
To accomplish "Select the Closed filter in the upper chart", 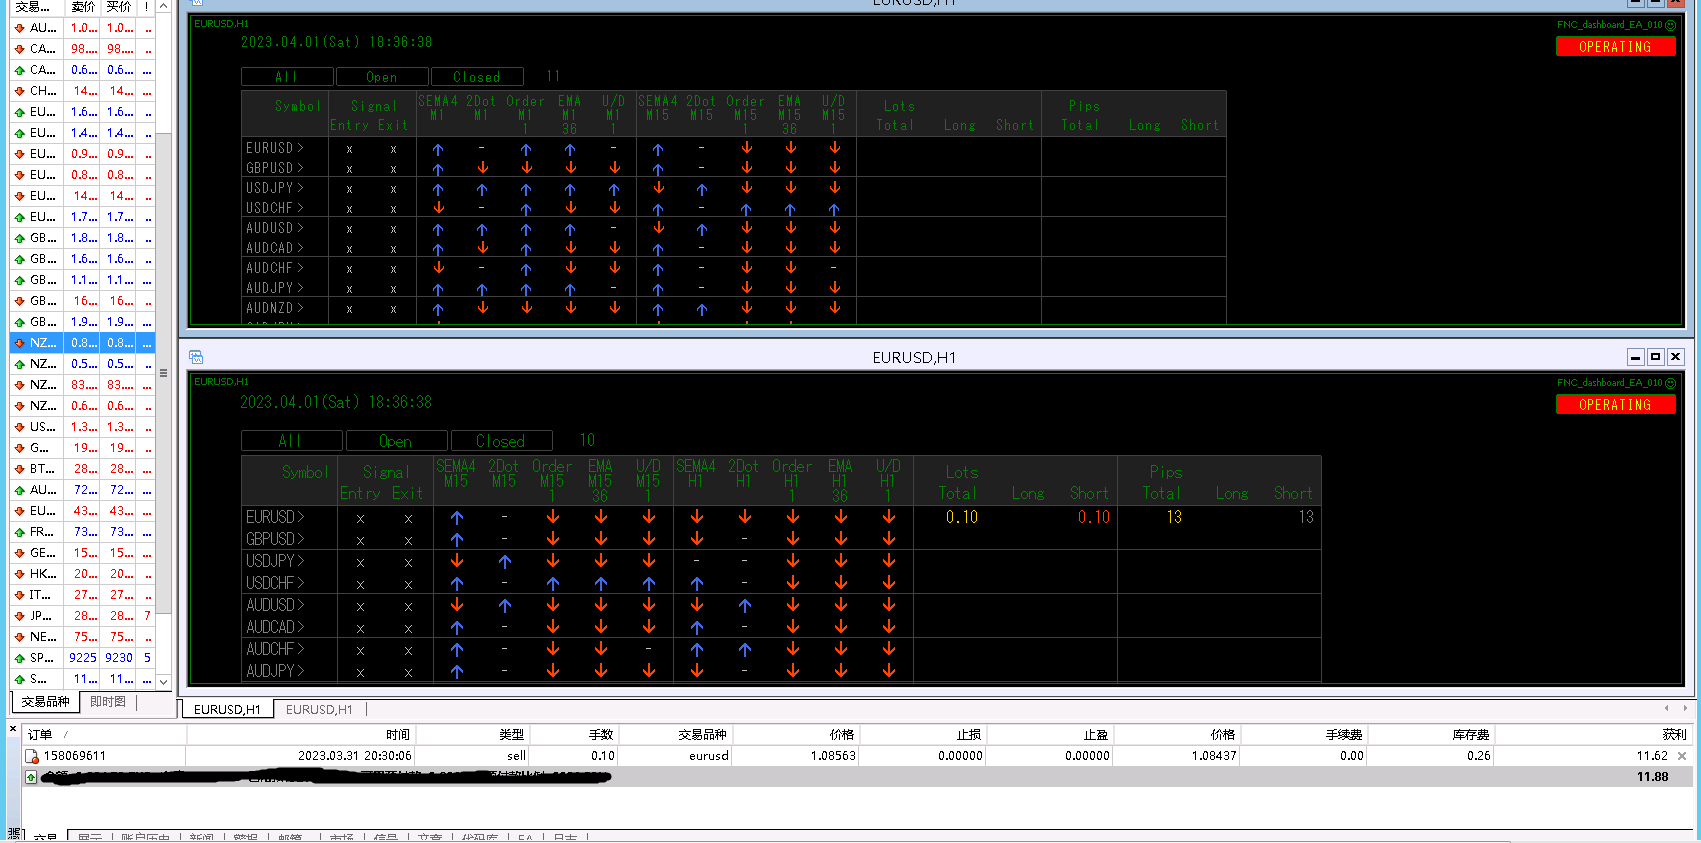I will point(477,77).
